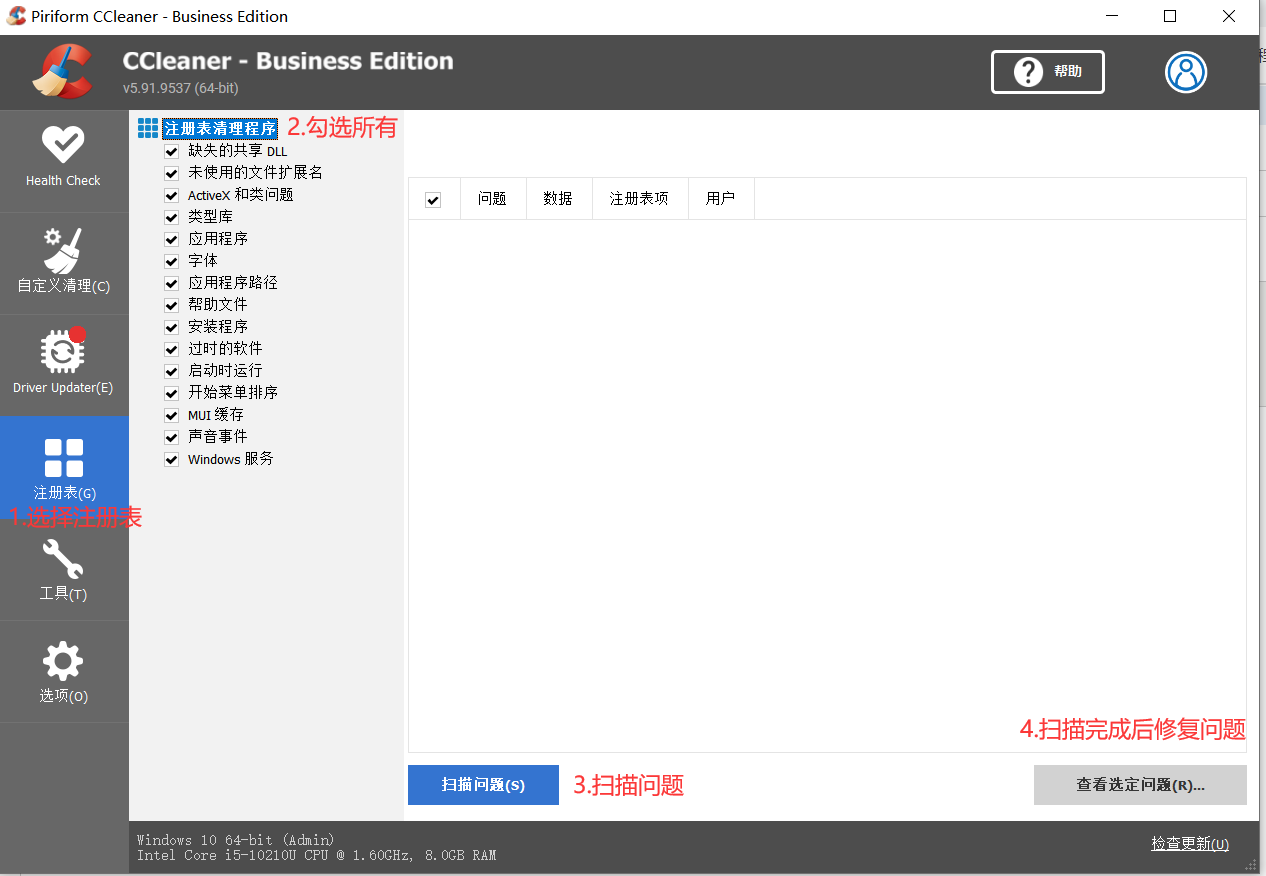Toggle 应用程序路径 checkbox
The height and width of the screenshot is (876, 1266).
pos(171,283)
